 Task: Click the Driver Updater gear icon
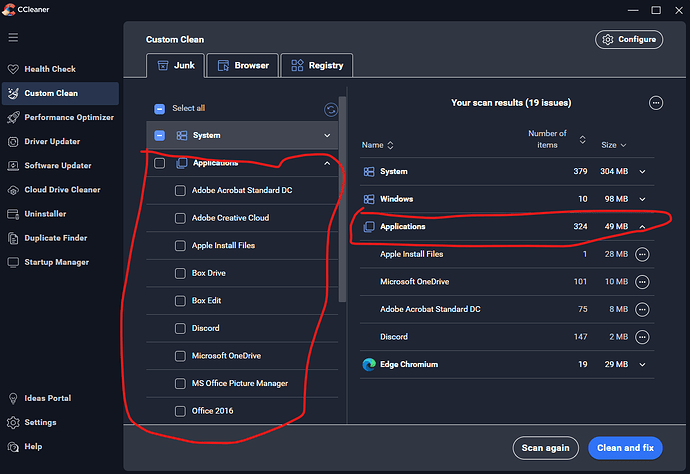tap(13, 141)
